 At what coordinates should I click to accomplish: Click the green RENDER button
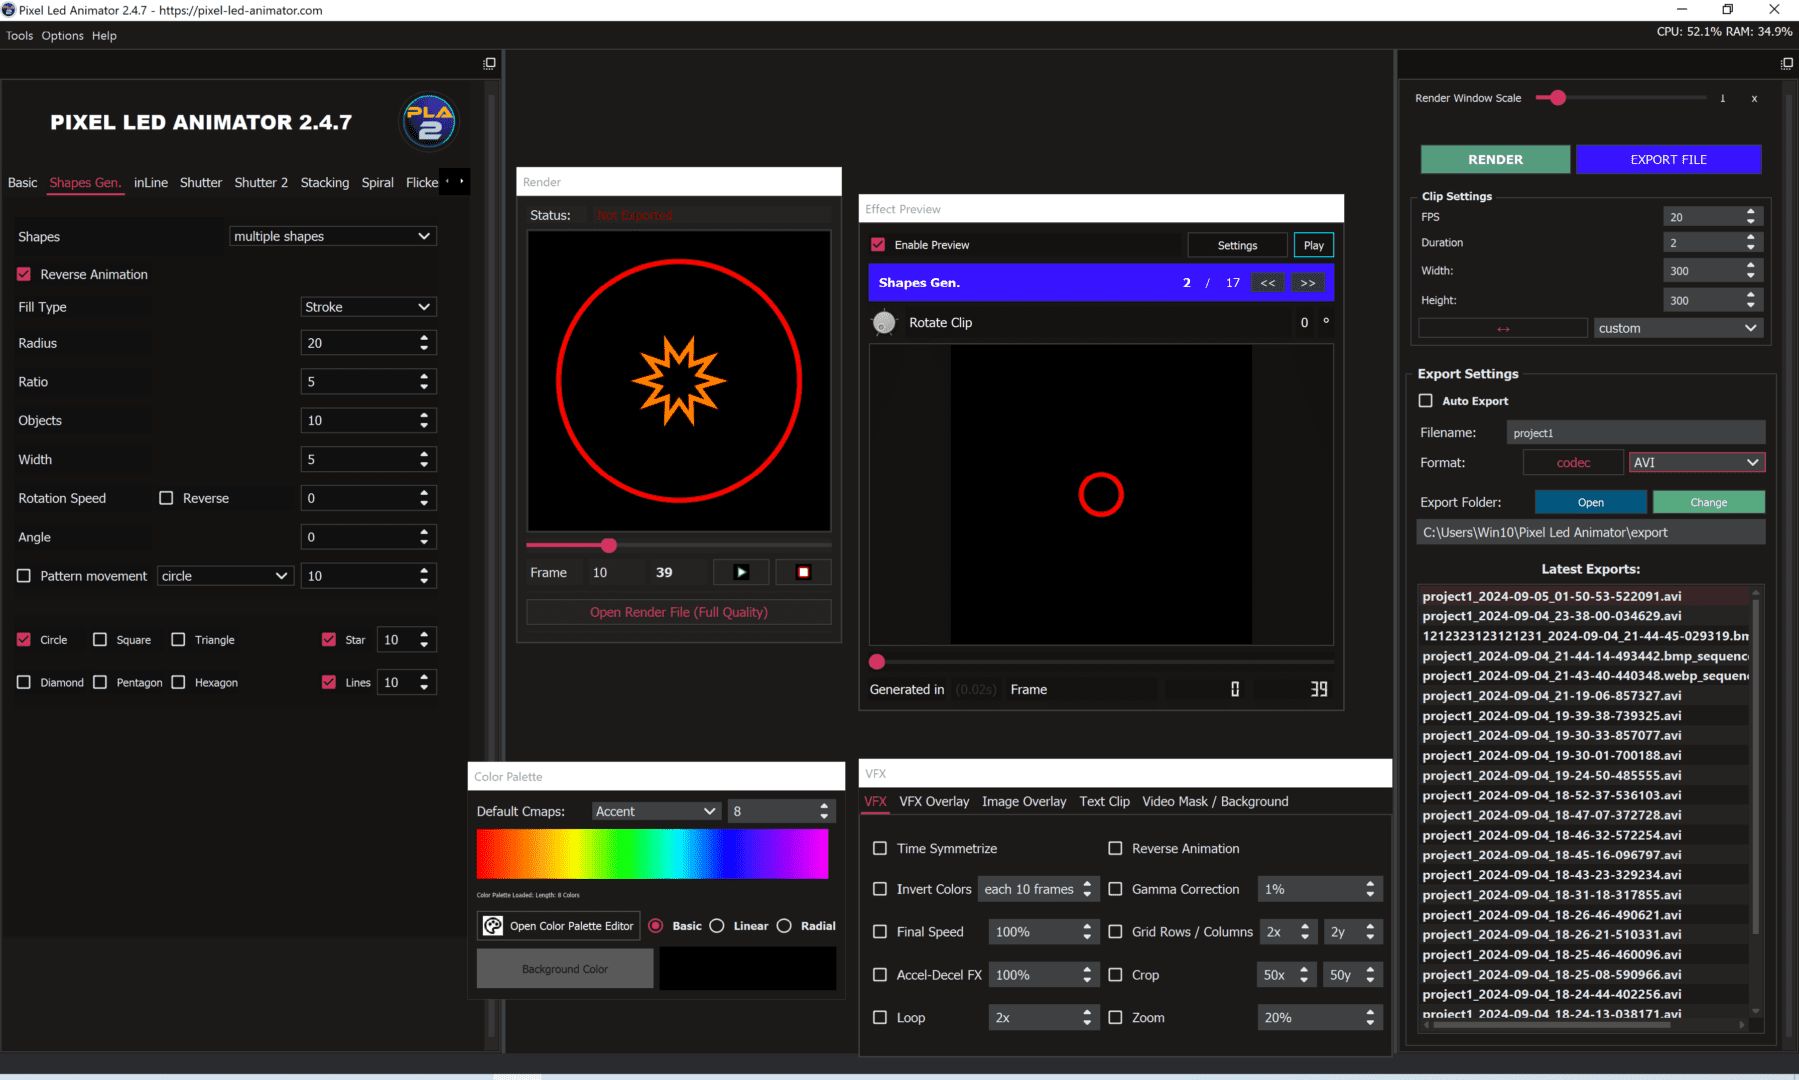click(1495, 159)
